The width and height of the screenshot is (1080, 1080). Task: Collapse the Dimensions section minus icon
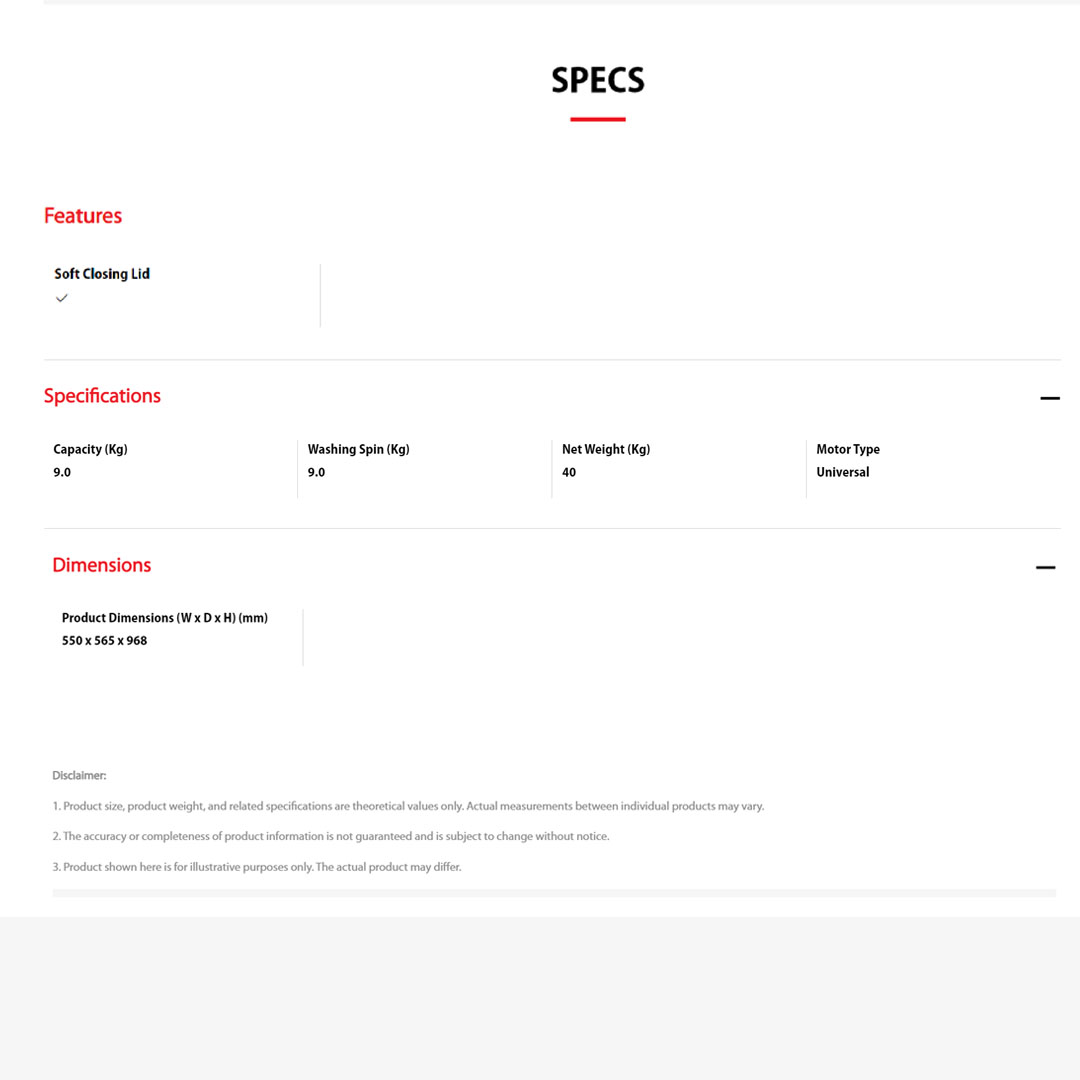[1045, 567]
